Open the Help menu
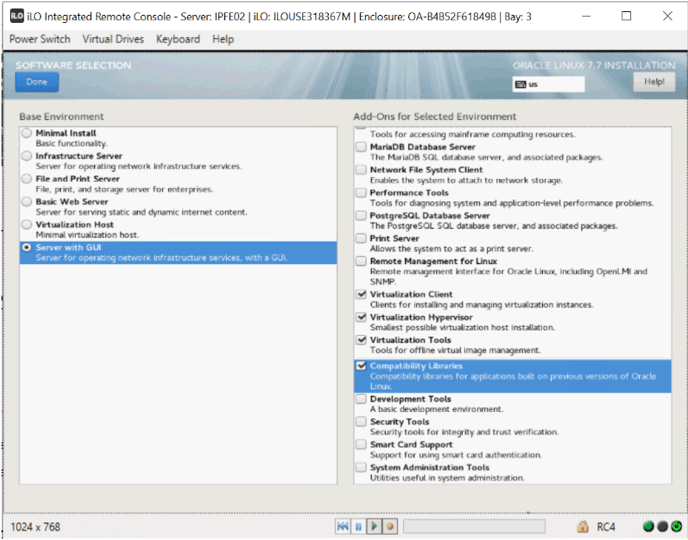This screenshot has height=540, width=688. coord(223,39)
